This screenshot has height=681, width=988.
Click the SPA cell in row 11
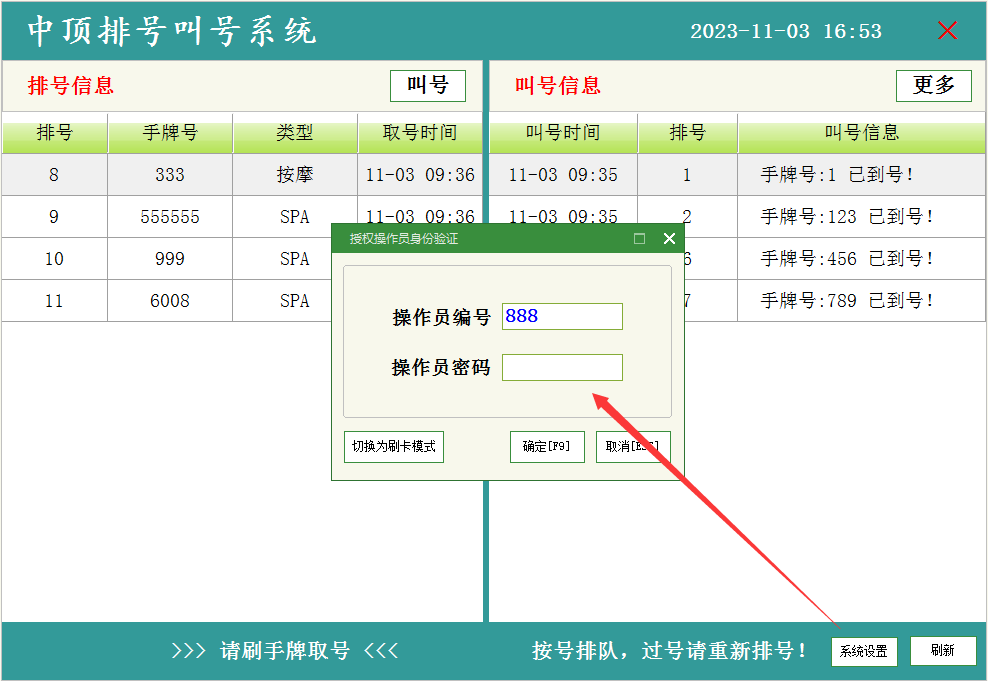pyautogui.click(x=282, y=301)
